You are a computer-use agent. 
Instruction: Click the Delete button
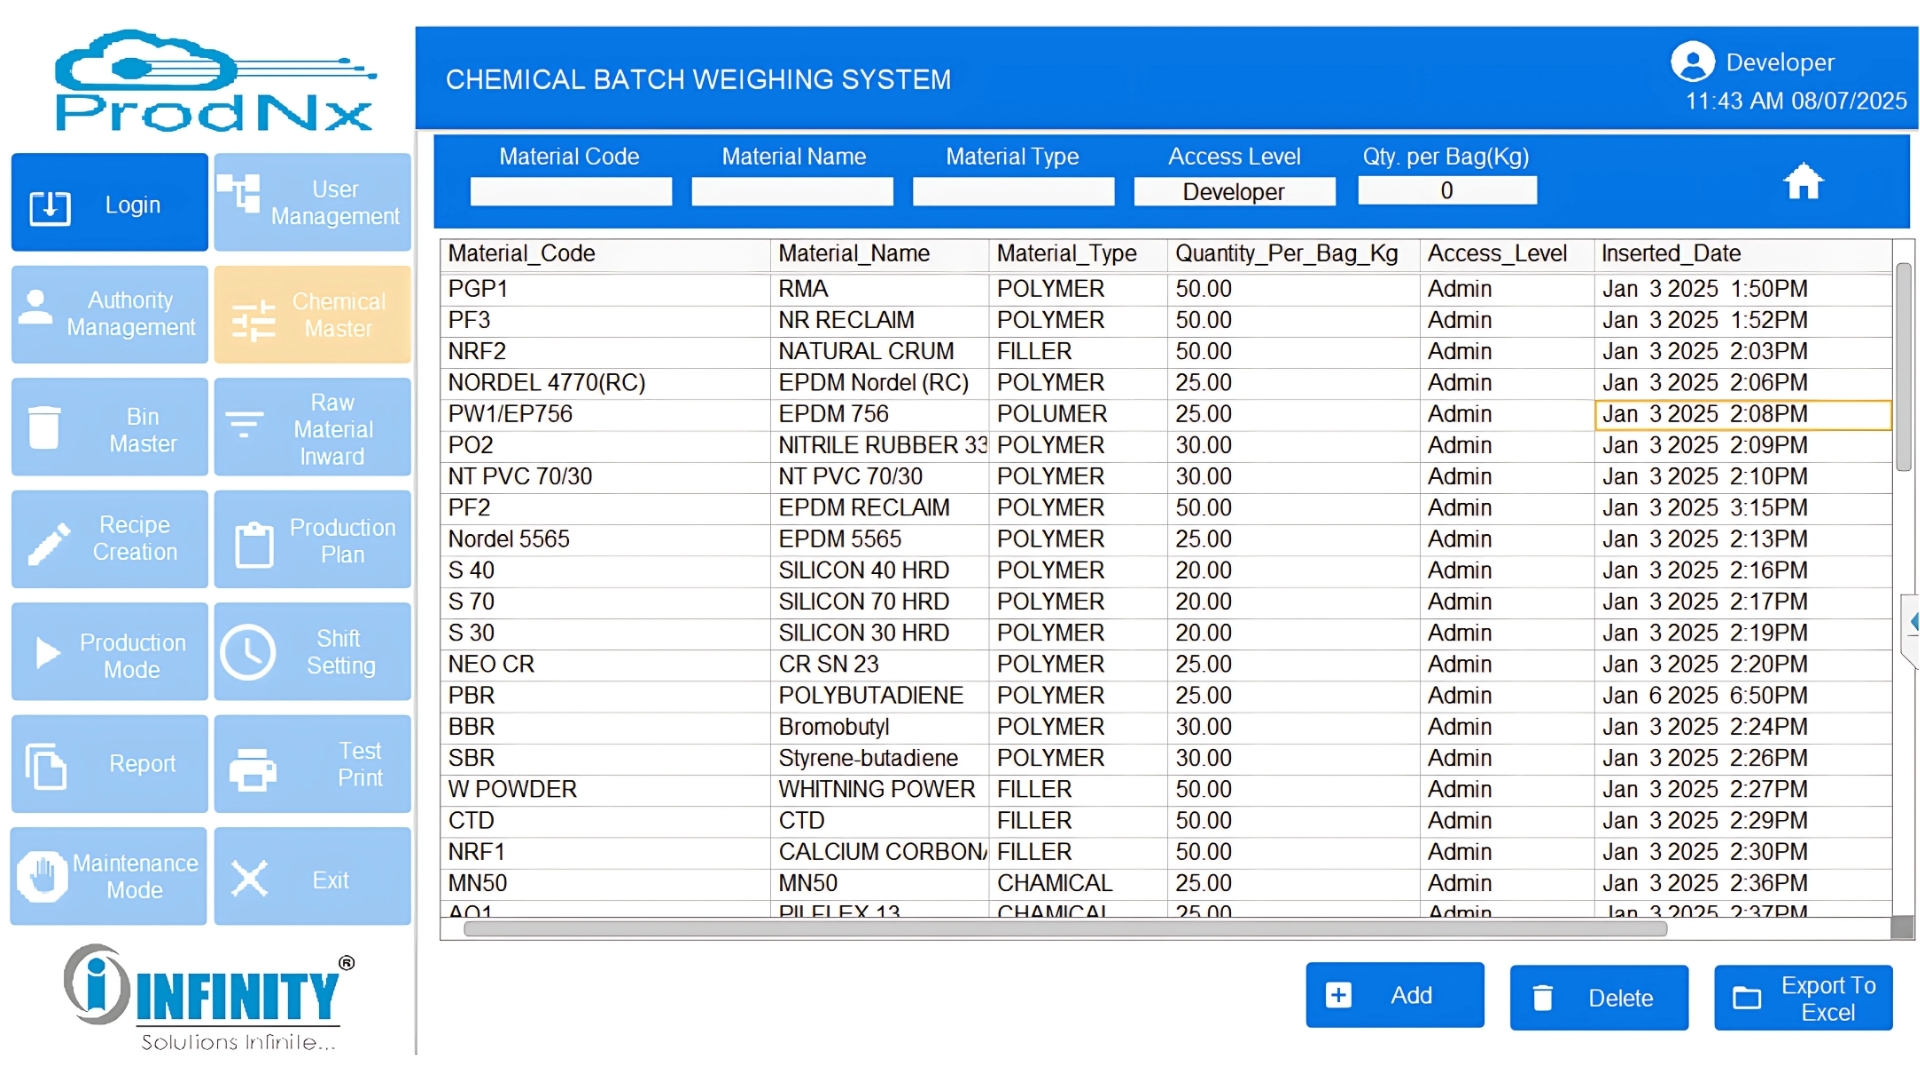tap(1598, 998)
